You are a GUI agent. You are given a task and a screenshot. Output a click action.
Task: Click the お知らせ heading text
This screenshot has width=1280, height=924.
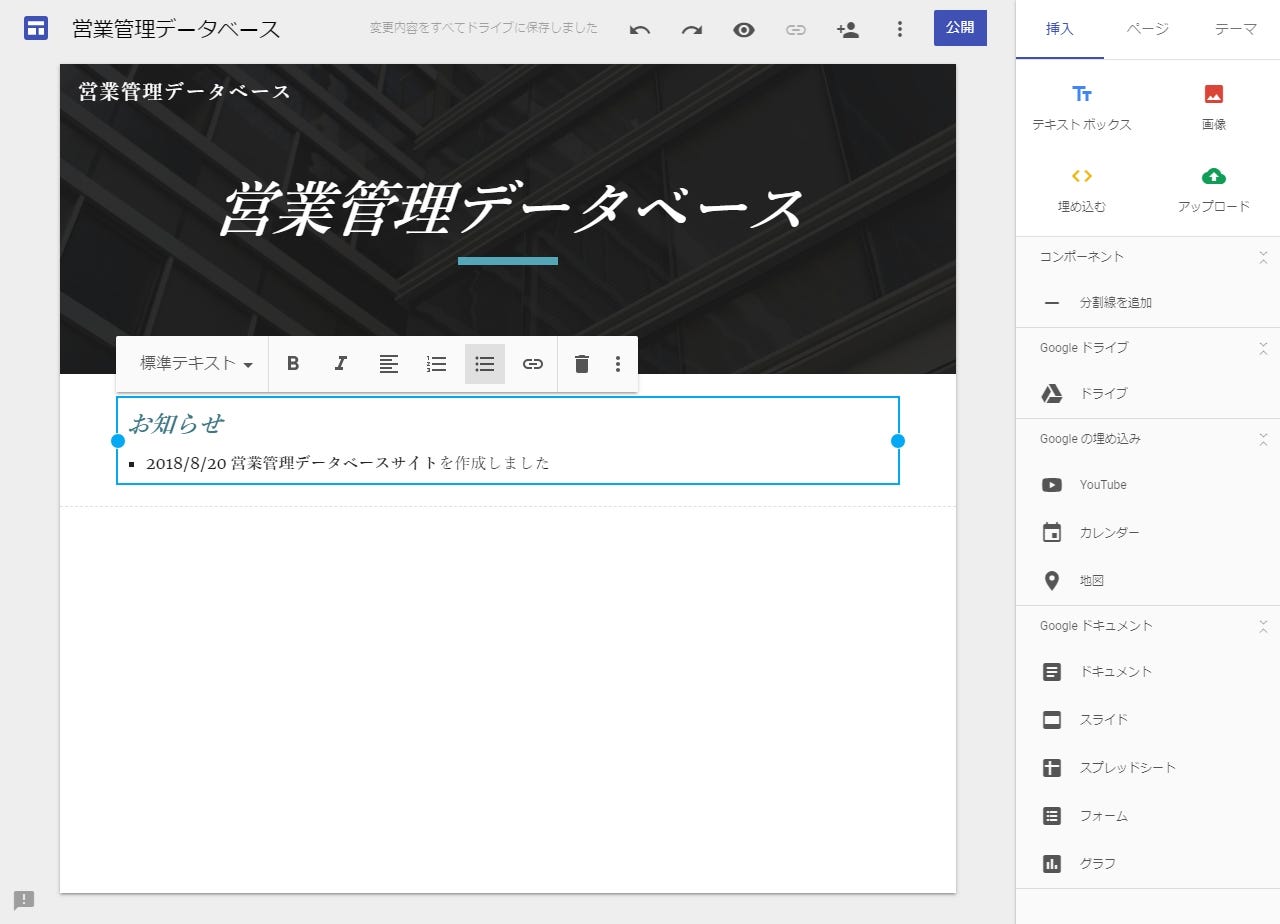176,424
